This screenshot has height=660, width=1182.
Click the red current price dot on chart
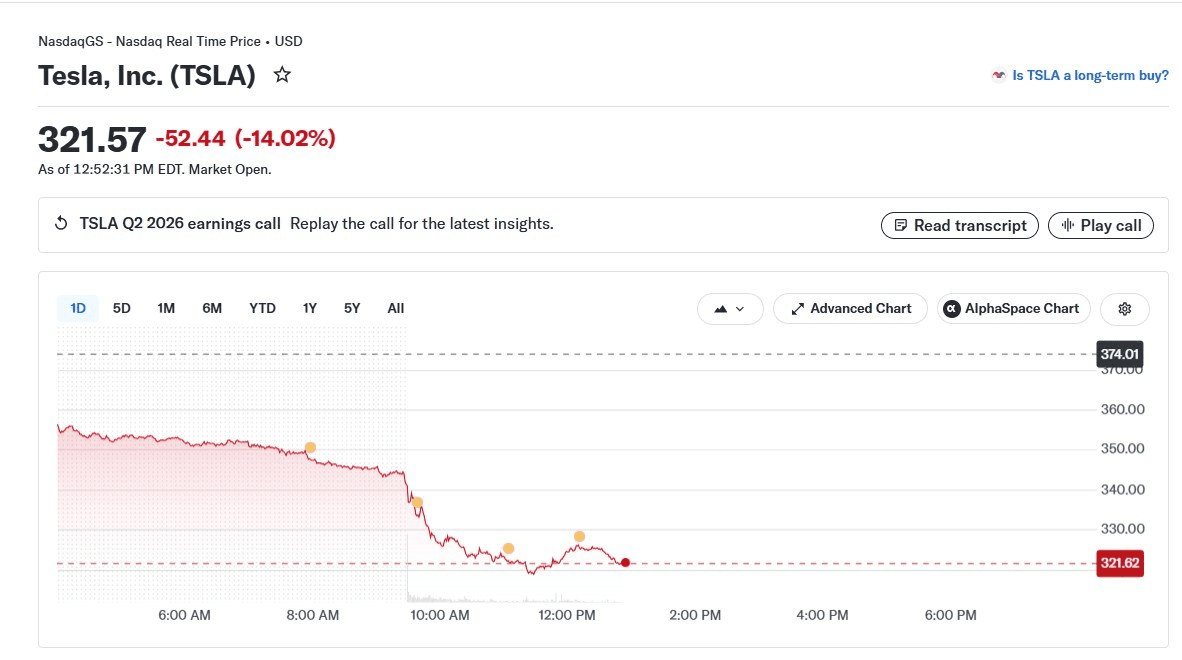[x=625, y=563]
